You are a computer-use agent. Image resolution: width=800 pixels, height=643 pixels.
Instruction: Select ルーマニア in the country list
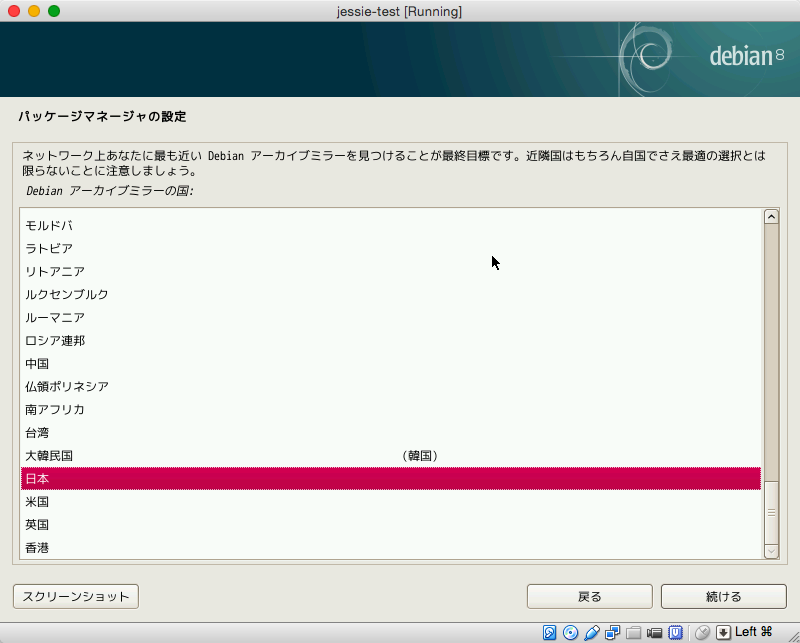pos(391,317)
